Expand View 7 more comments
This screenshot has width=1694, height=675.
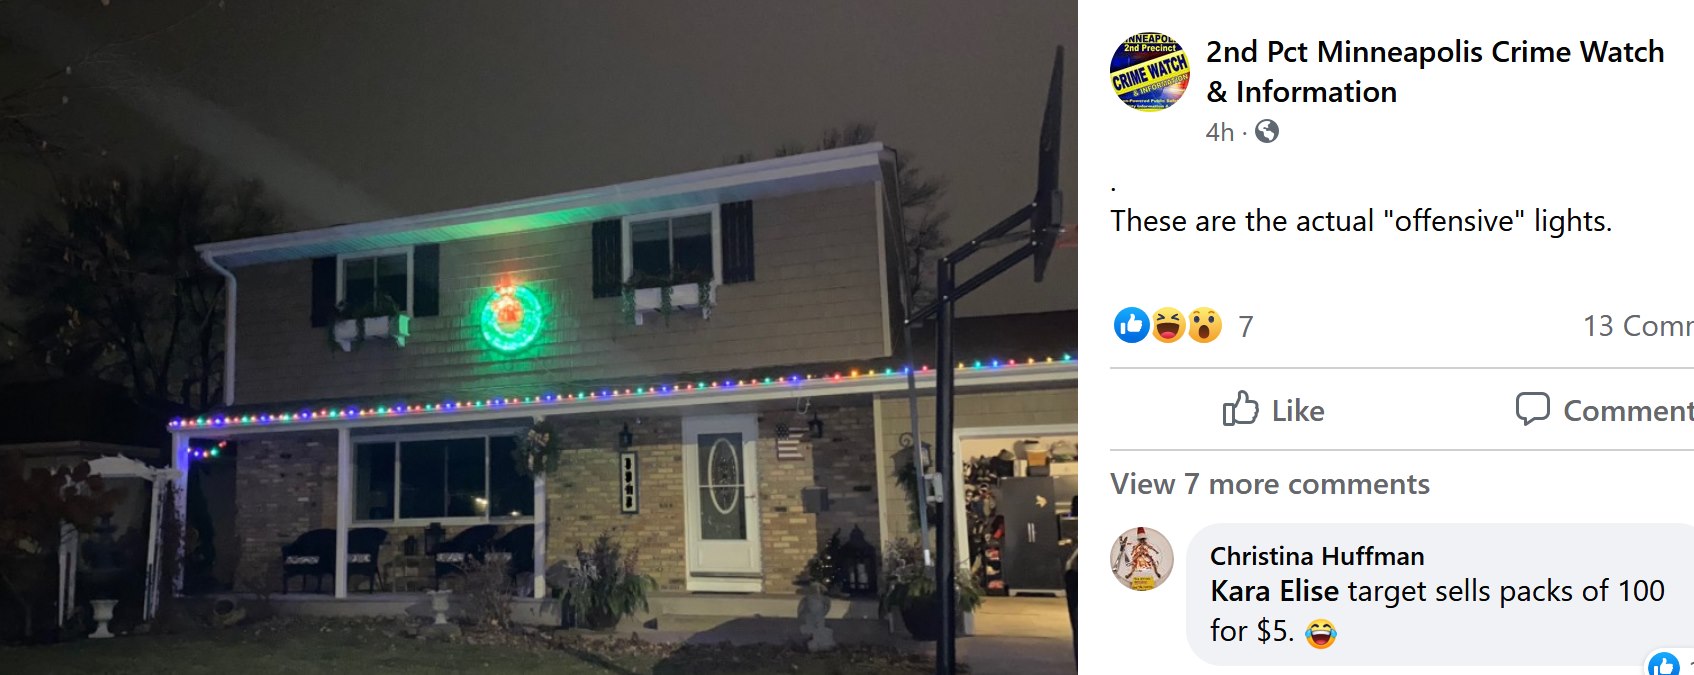(1270, 484)
